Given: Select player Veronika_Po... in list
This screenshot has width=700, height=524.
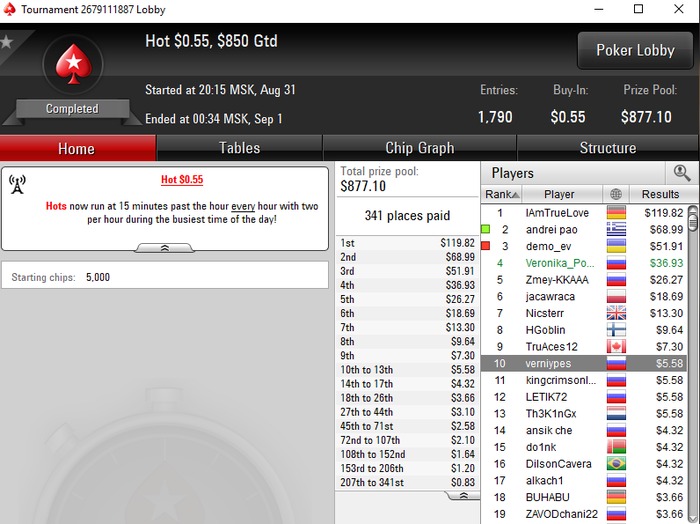Looking at the screenshot, I should tap(583, 263).
